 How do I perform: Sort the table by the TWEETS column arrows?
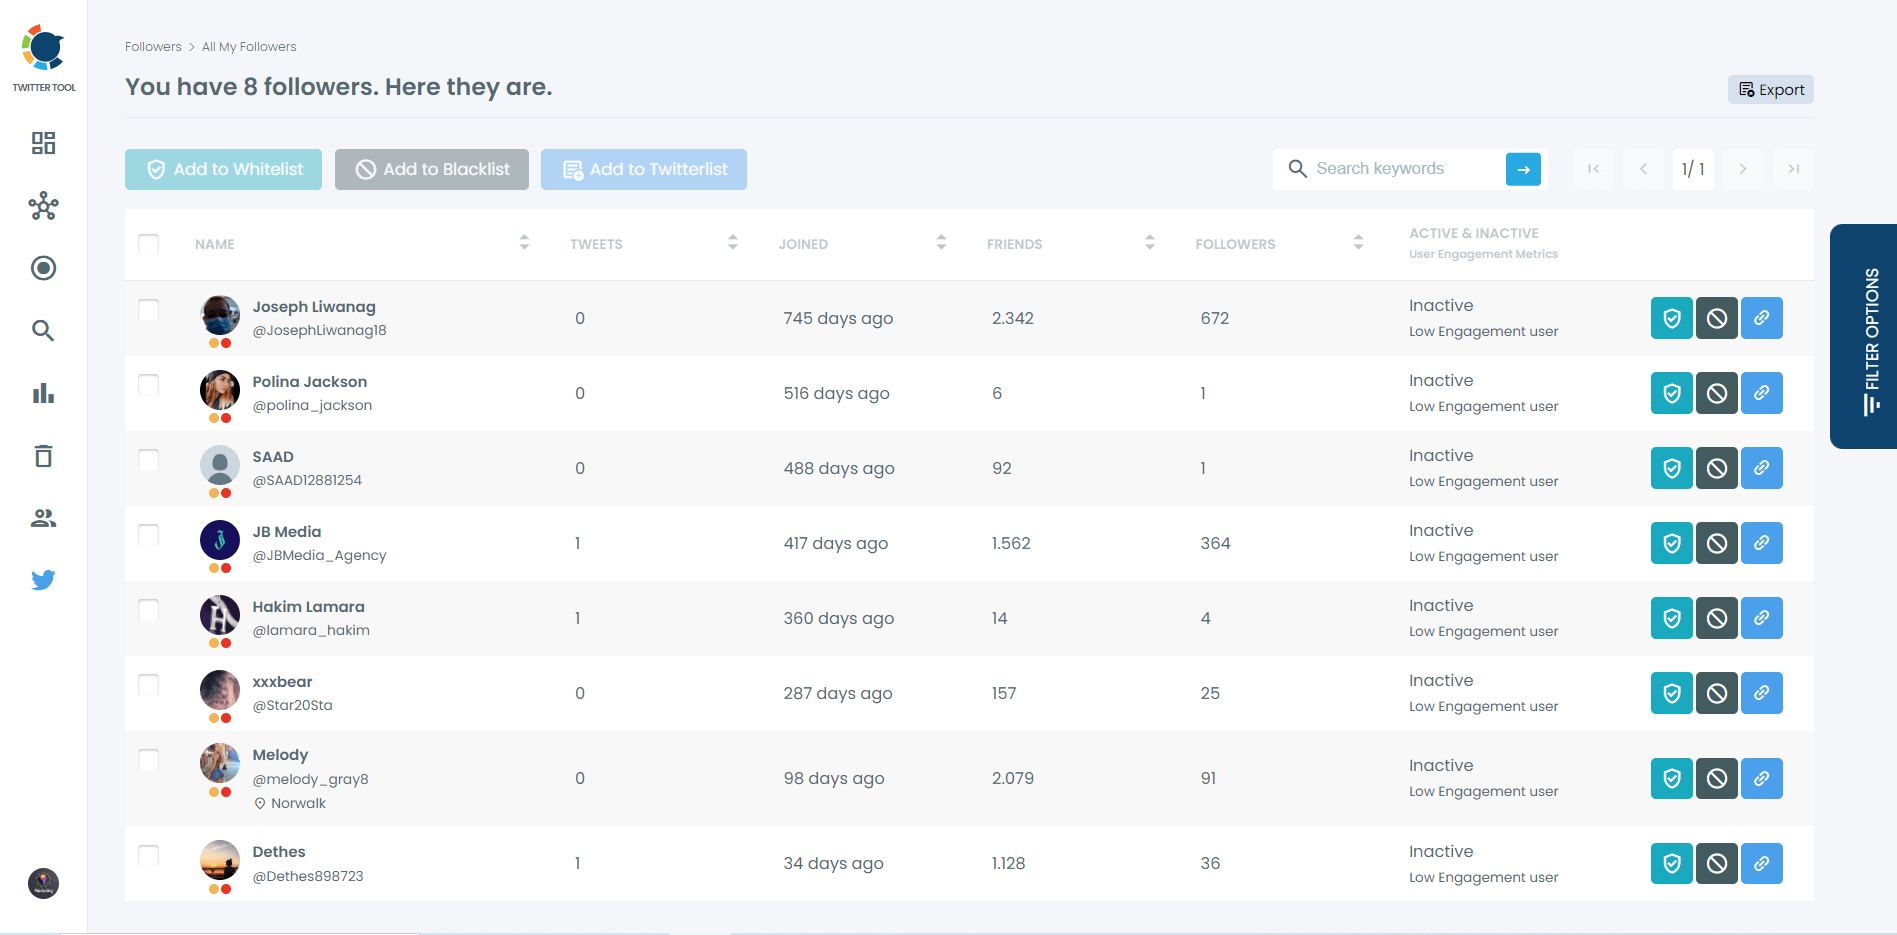coord(732,242)
